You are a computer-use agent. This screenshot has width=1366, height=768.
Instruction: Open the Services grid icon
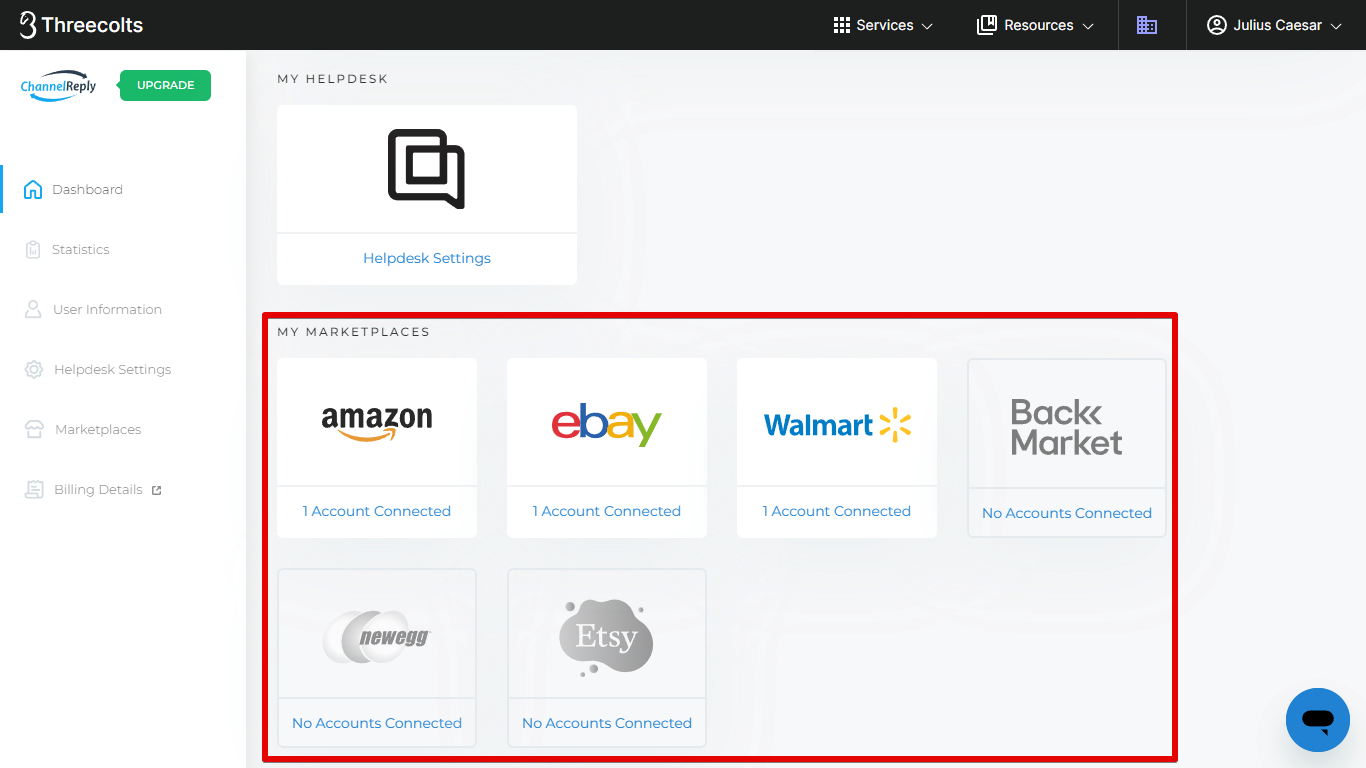pos(841,25)
